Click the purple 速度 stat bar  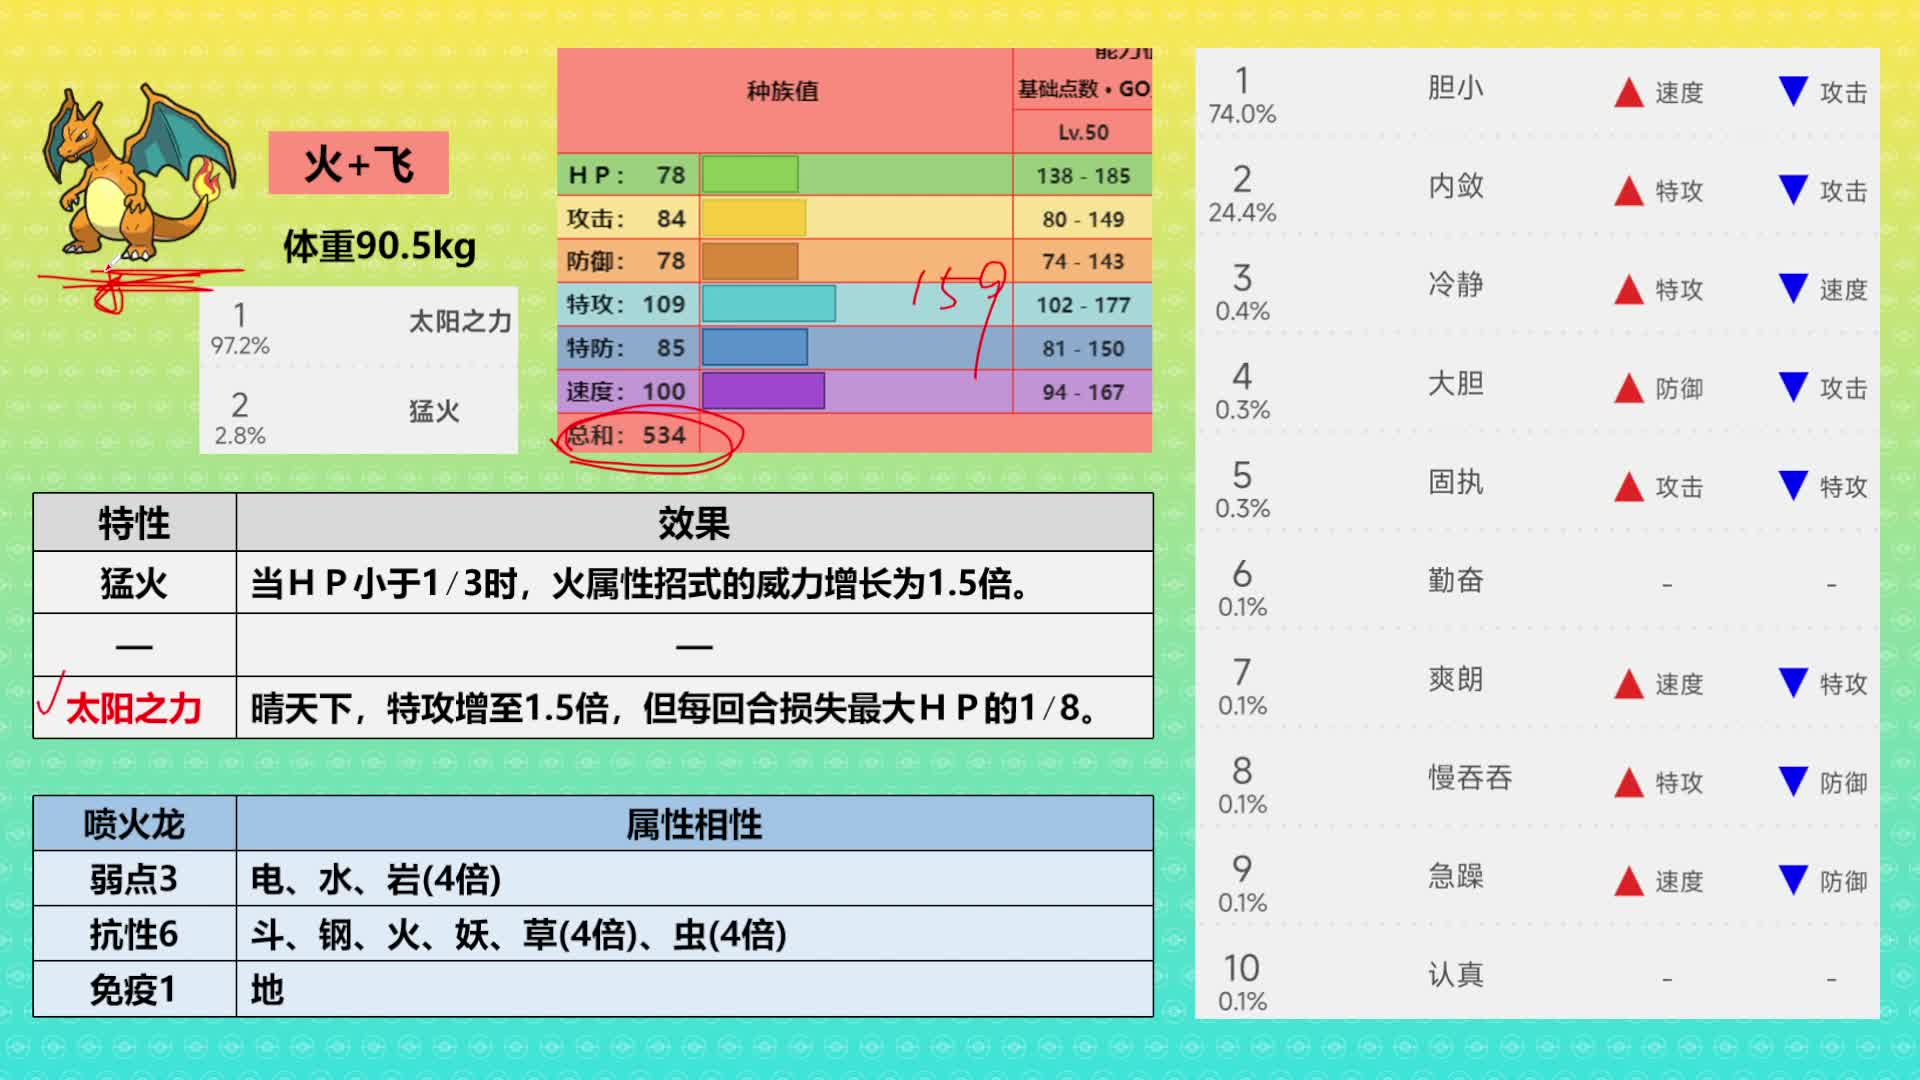[x=763, y=391]
